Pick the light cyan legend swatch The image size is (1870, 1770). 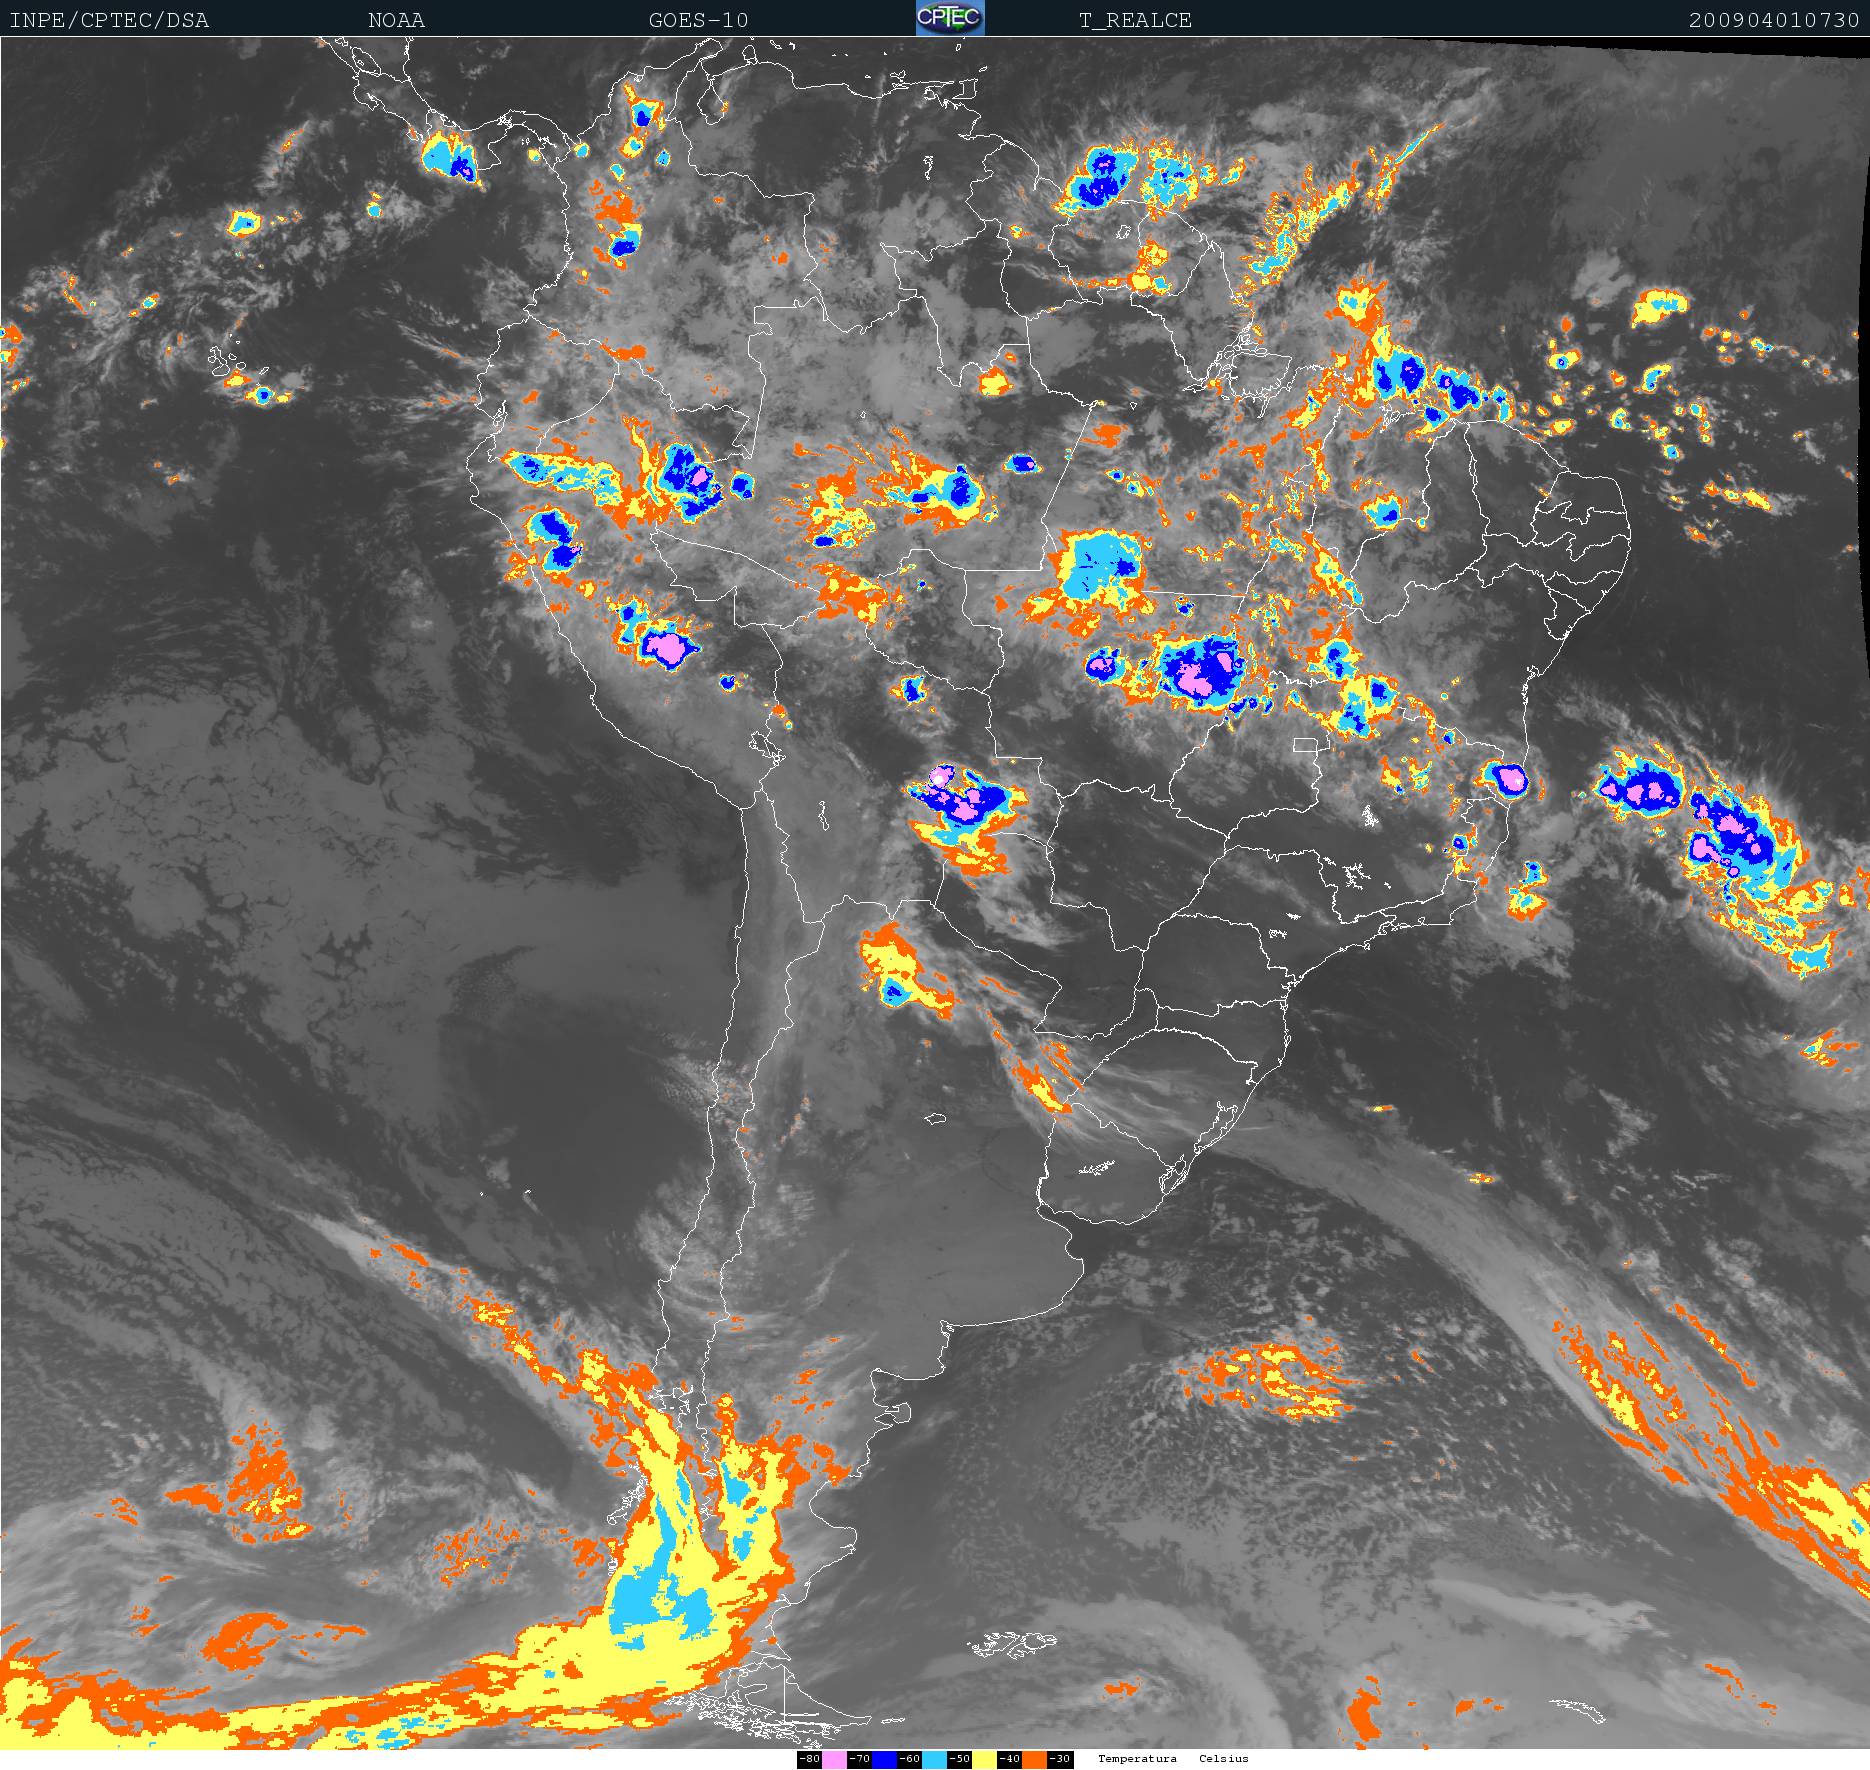pos(934,1759)
